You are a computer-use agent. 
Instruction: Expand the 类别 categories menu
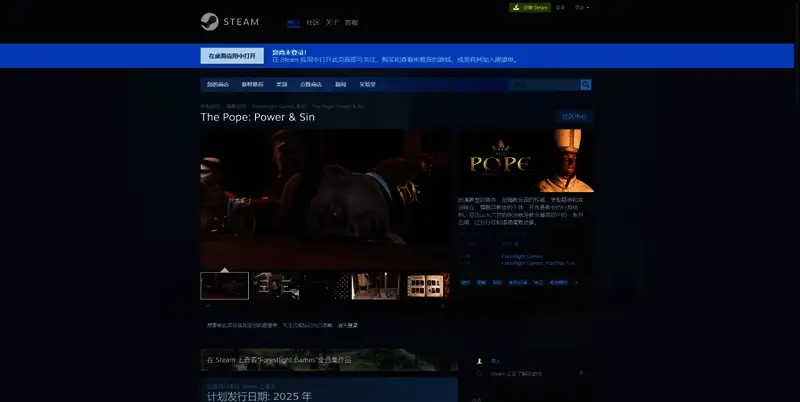[x=282, y=85]
